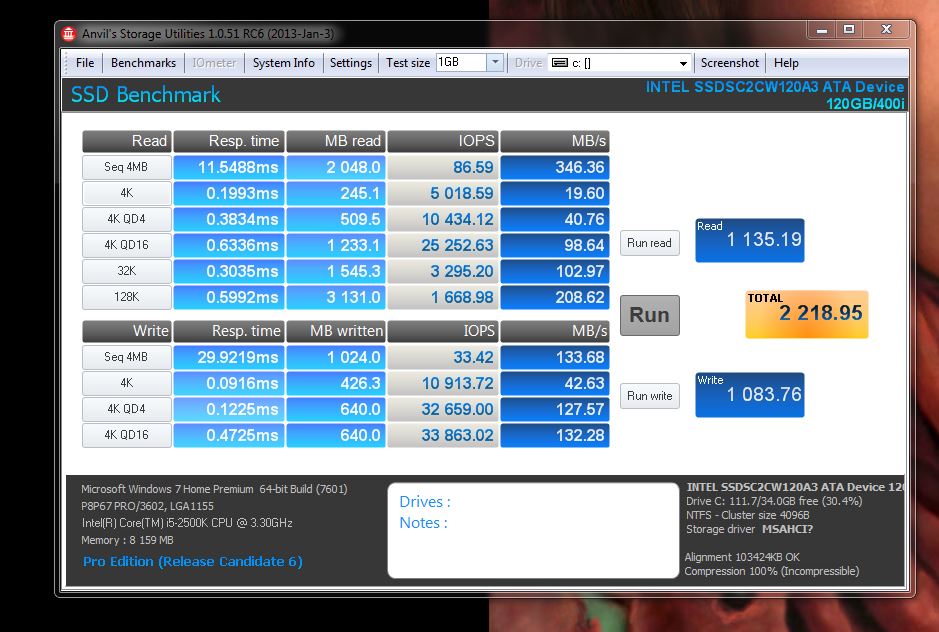Click the Run button
Screen dimensions: 939x632
pyautogui.click(x=650, y=315)
